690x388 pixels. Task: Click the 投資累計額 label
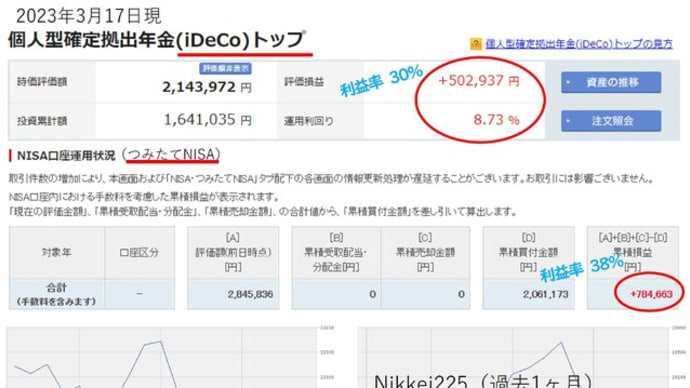click(42, 121)
